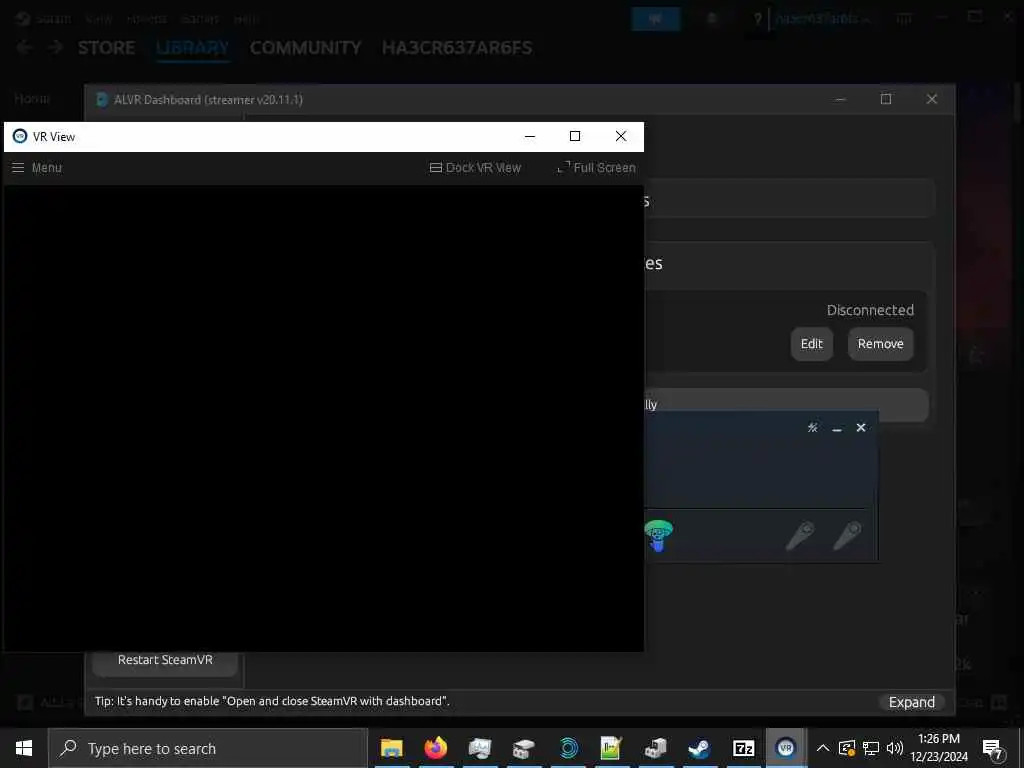Select the Disconnected status text

click(x=870, y=310)
